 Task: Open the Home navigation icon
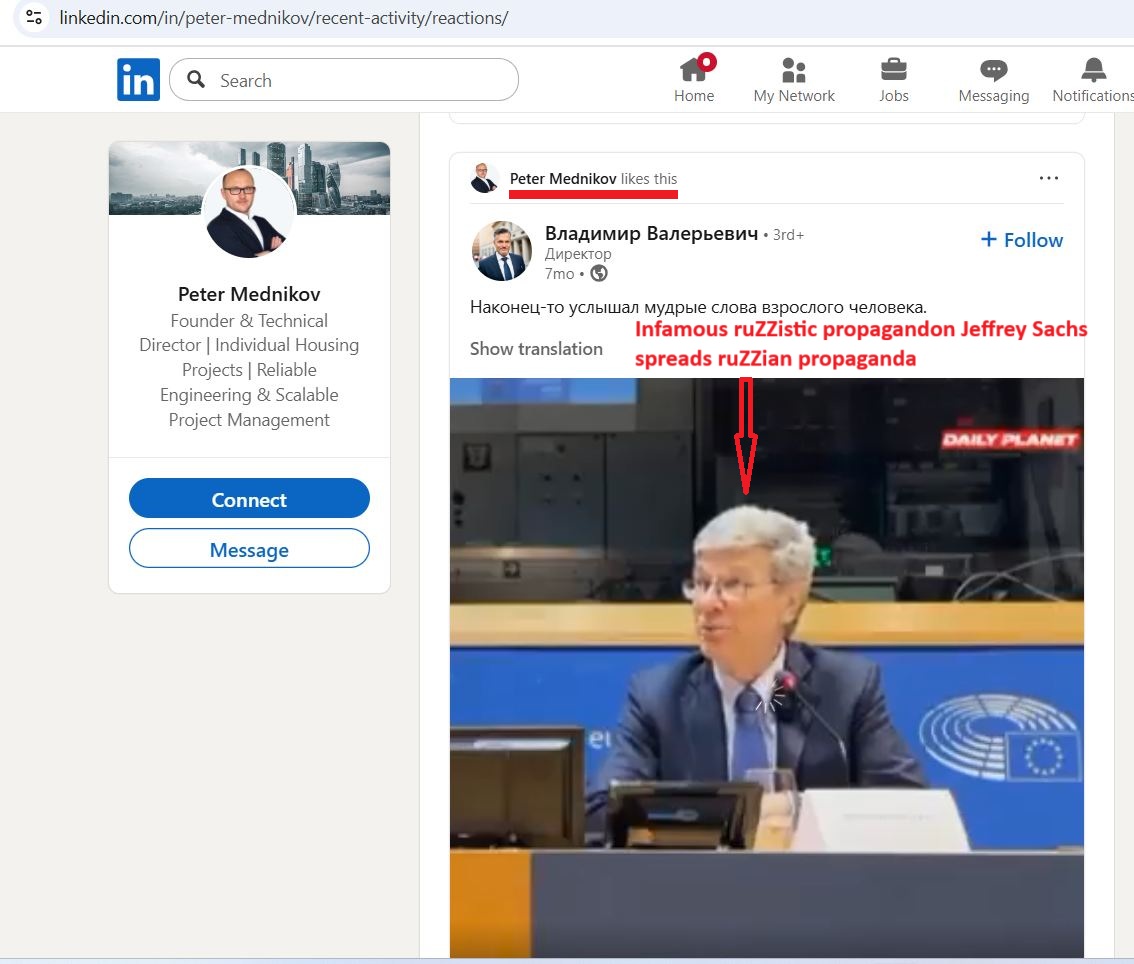pyautogui.click(x=694, y=70)
